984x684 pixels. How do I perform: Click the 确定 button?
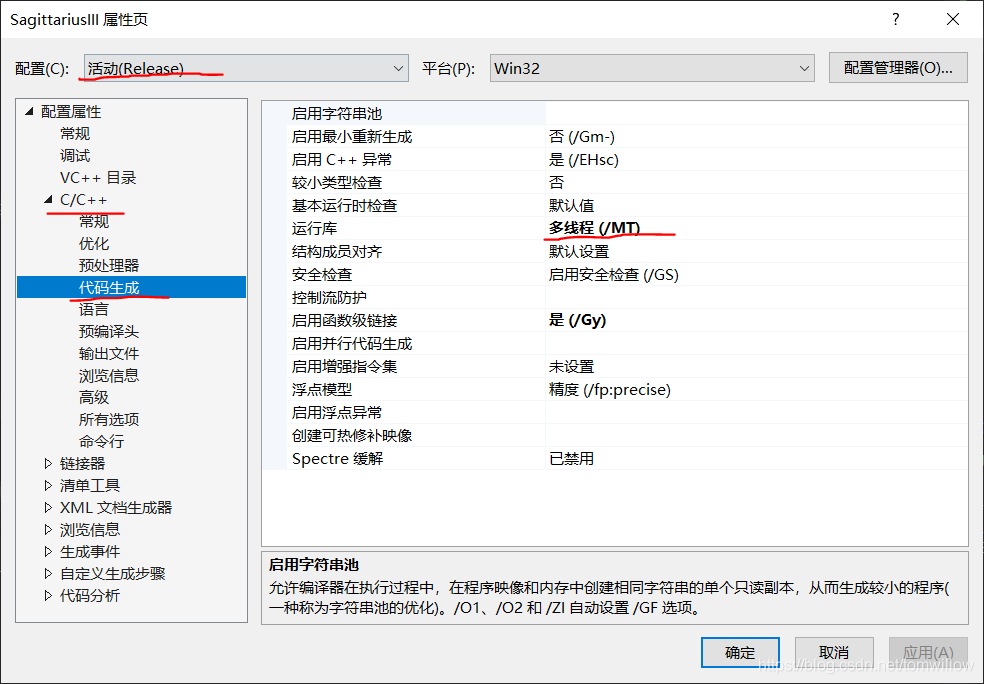pyautogui.click(x=740, y=653)
